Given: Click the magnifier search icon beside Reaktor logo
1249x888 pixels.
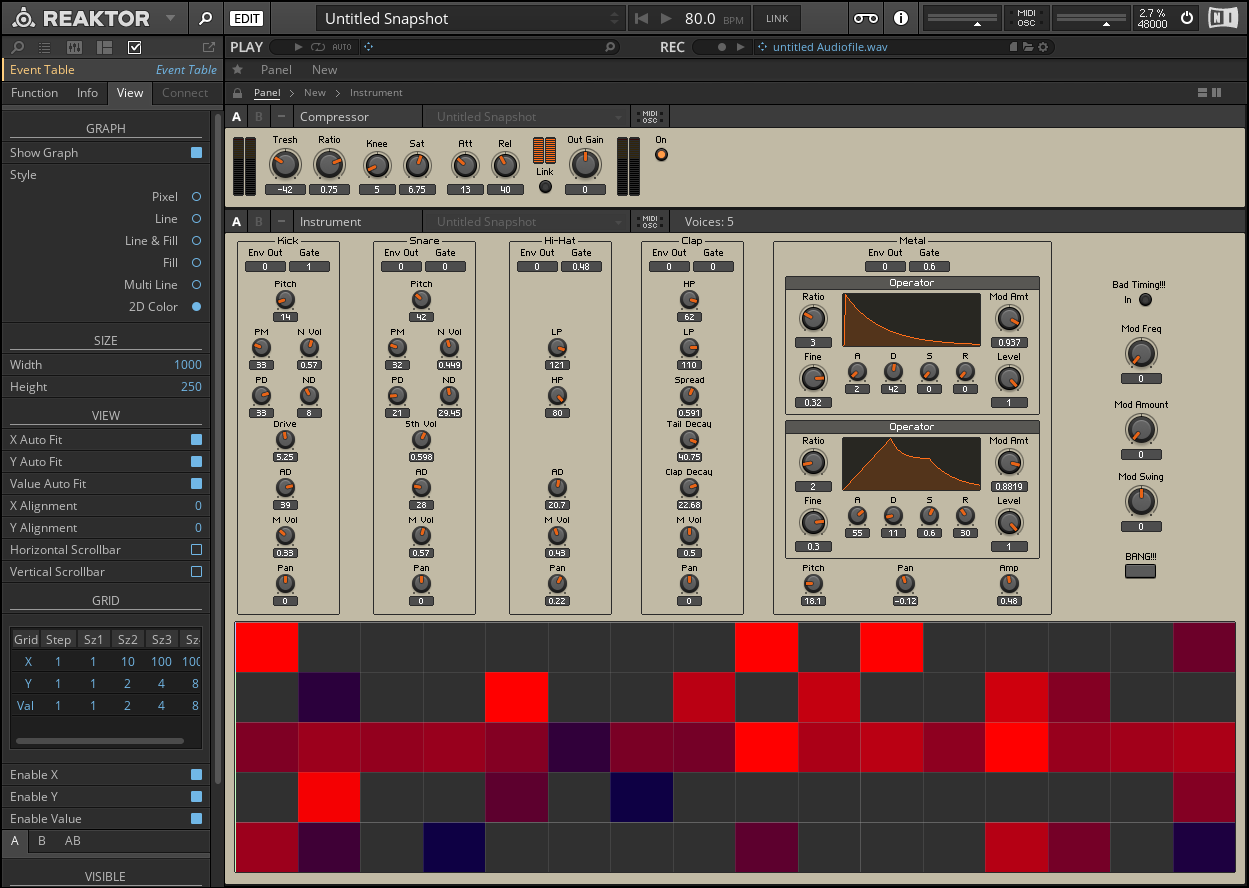Looking at the screenshot, I should (x=205, y=18).
